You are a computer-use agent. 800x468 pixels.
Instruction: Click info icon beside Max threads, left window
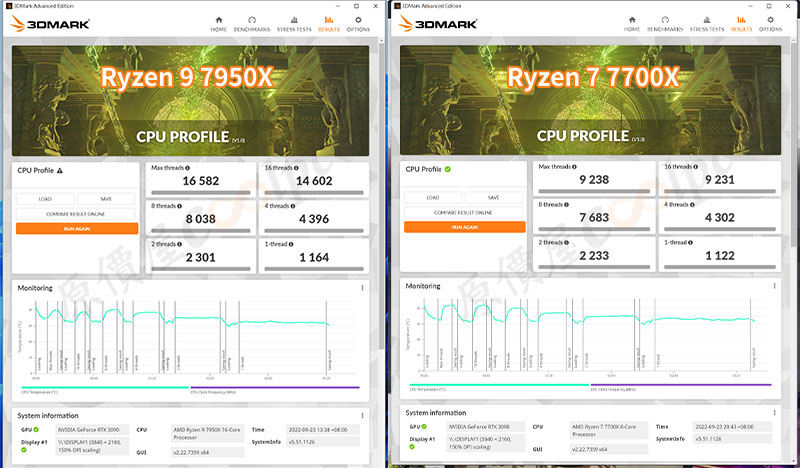pos(187,168)
